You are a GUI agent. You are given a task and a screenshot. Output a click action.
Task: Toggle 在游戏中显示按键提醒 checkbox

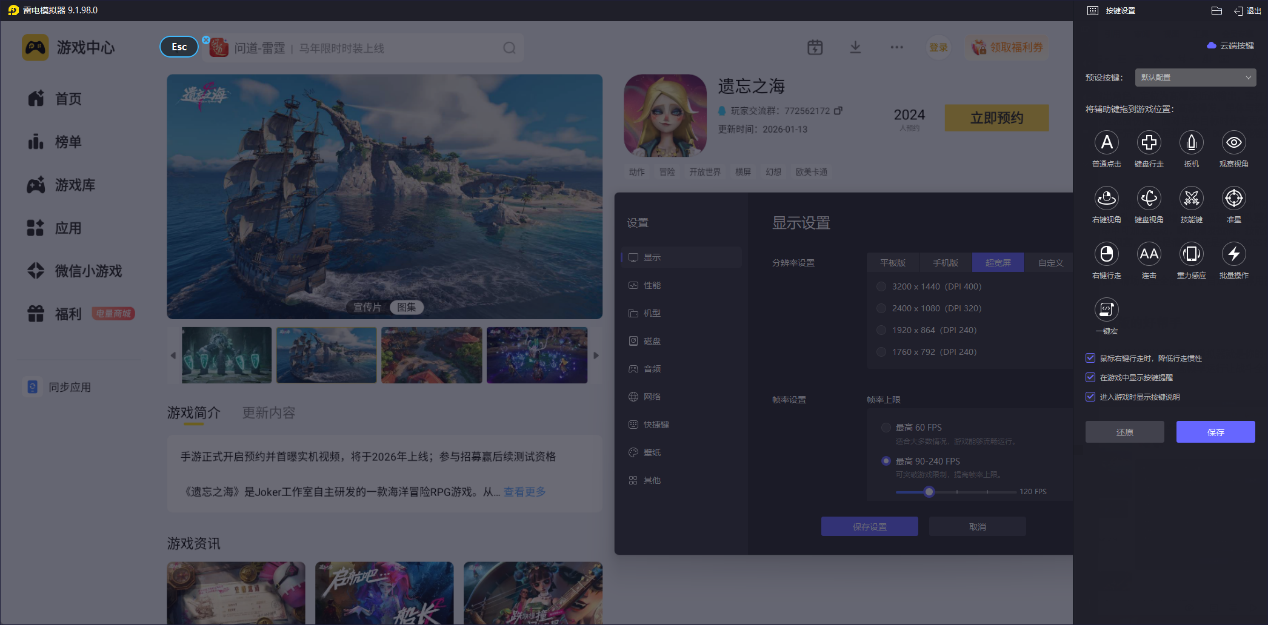1090,377
